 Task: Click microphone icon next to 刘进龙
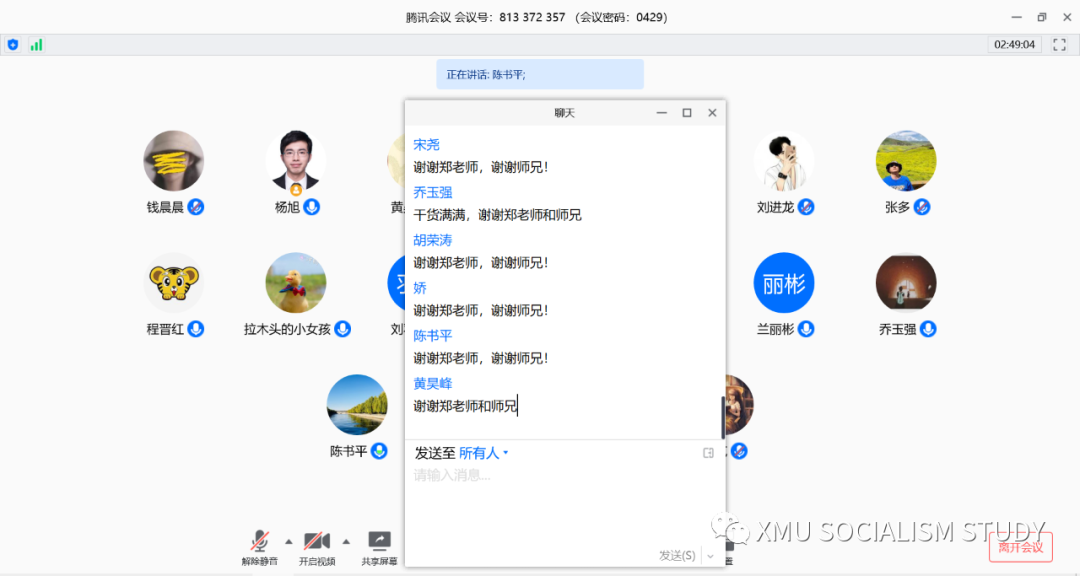[x=806, y=207]
